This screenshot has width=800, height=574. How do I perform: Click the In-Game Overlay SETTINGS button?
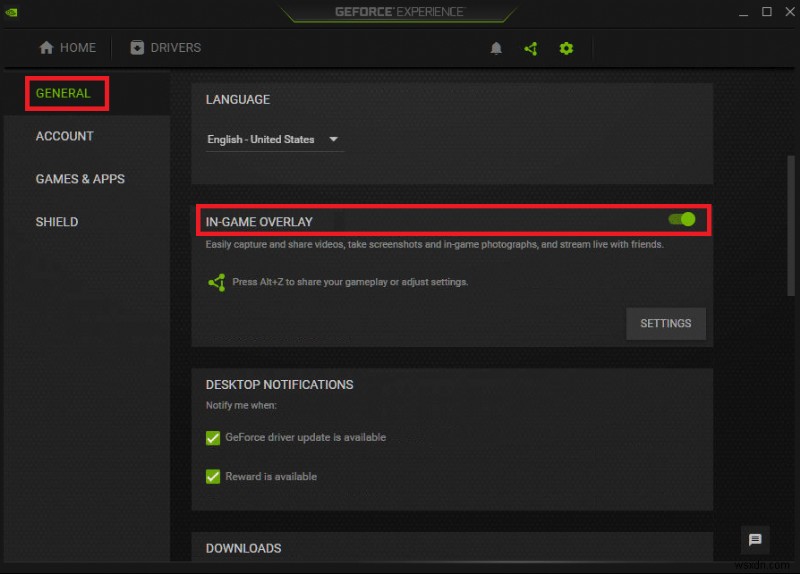[x=666, y=323]
